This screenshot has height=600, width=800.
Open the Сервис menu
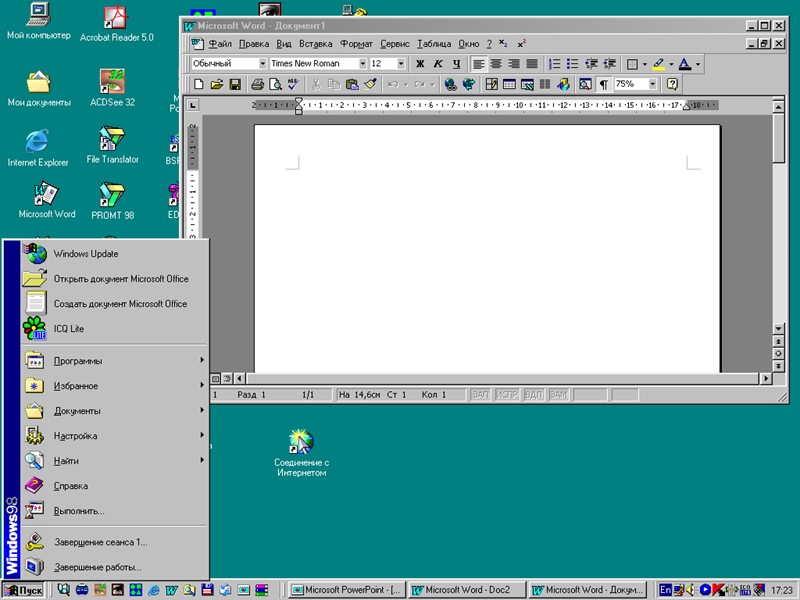(x=395, y=44)
